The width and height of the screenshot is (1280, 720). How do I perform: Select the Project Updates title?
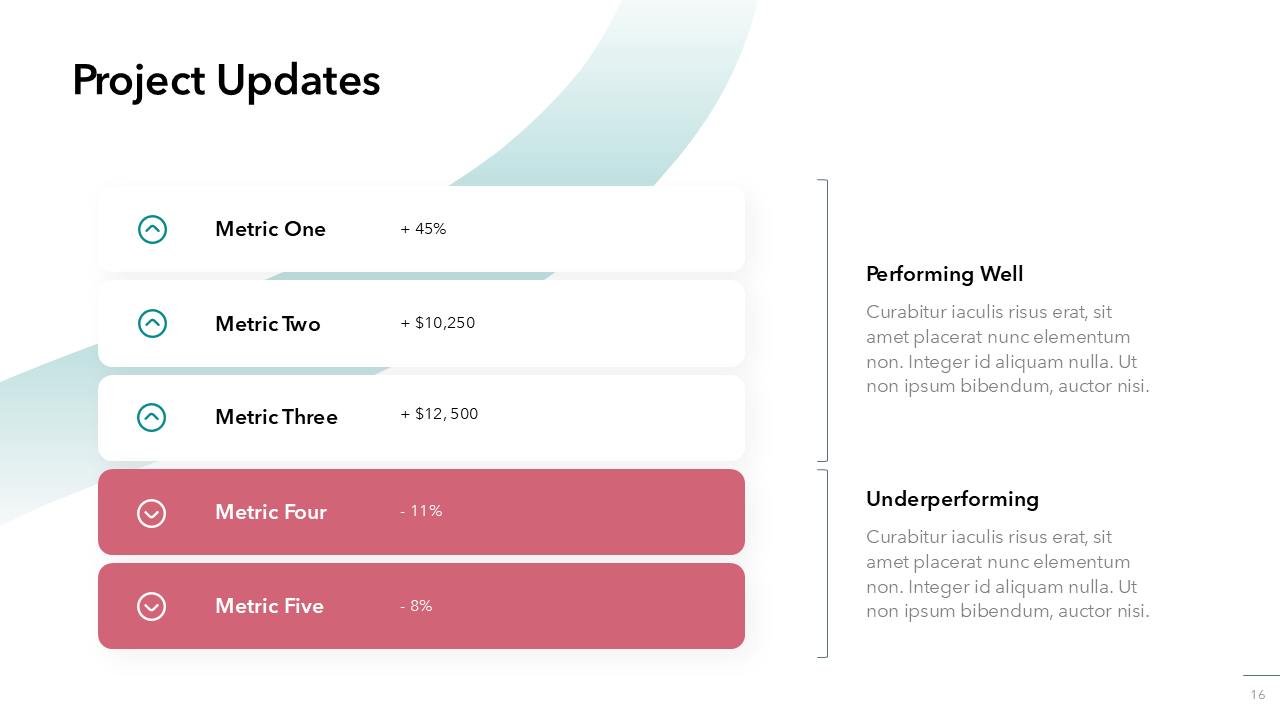226,80
